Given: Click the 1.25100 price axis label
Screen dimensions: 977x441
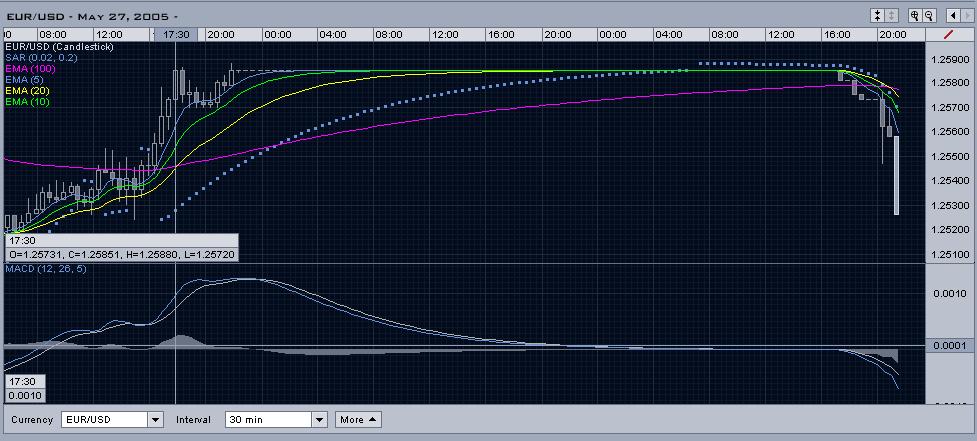Looking at the screenshot, I should 952,255.
